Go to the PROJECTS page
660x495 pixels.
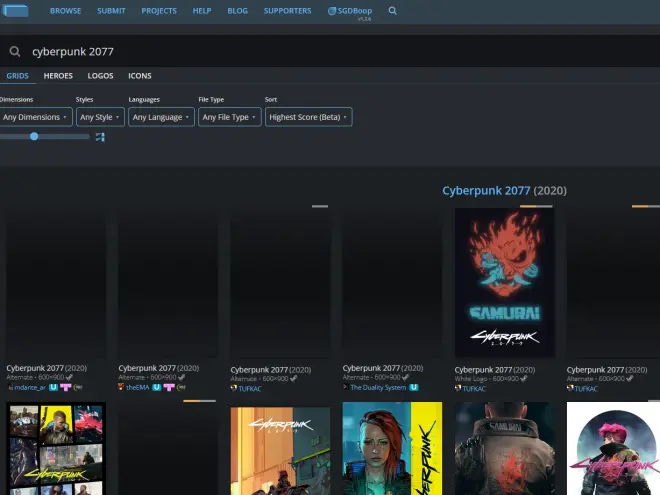(x=159, y=11)
